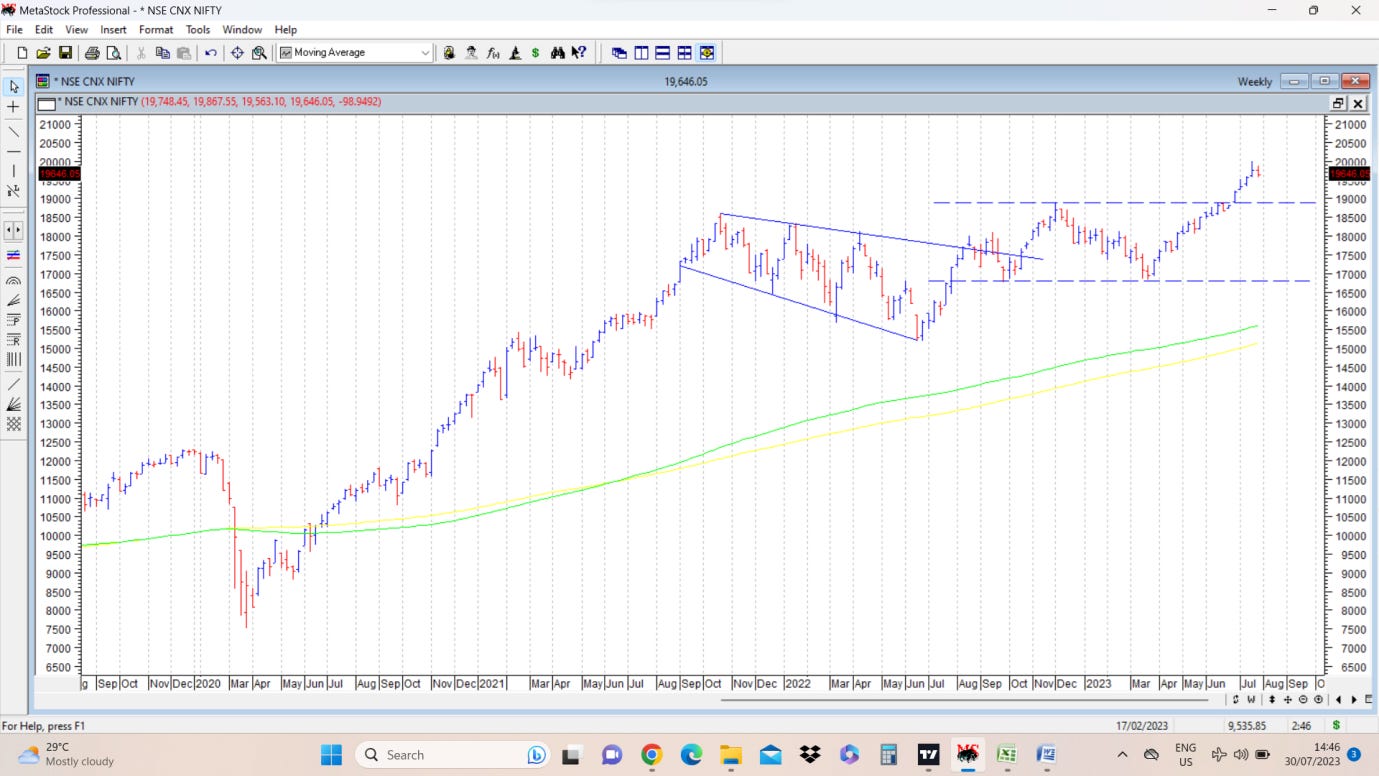Select the Gann grid tool

coord(14,424)
